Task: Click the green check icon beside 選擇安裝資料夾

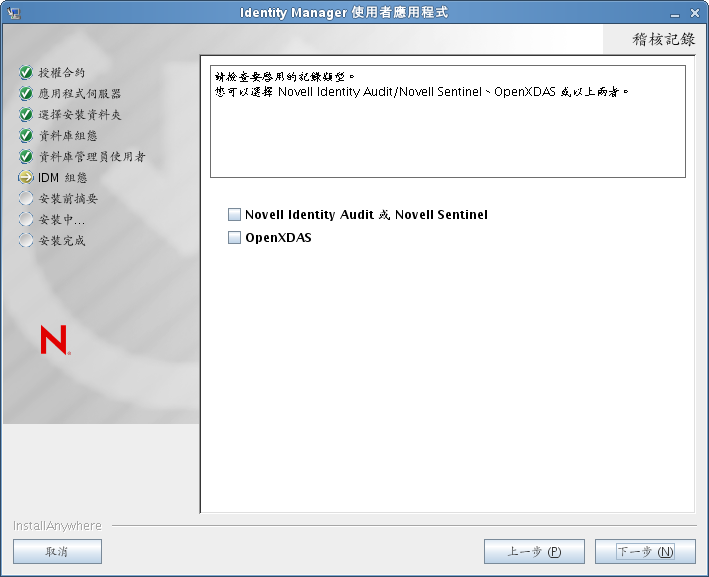Action: tap(26, 114)
